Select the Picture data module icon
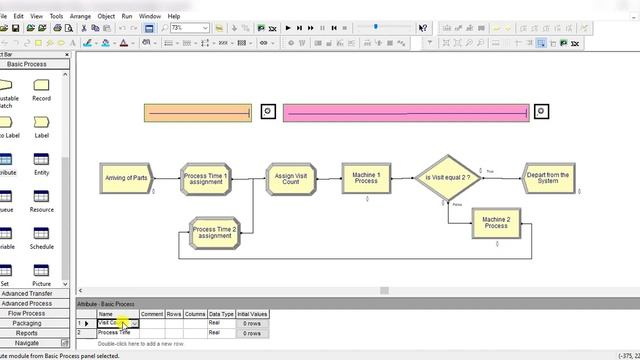Viewport: 640px width, 360px height. (x=41, y=271)
